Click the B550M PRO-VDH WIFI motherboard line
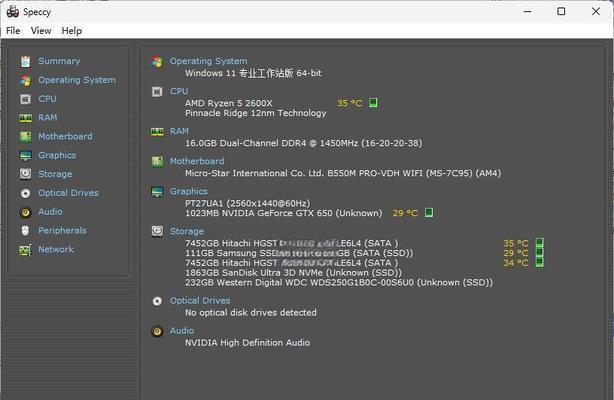The height and width of the screenshot is (400, 614). pyautogui.click(x=343, y=173)
